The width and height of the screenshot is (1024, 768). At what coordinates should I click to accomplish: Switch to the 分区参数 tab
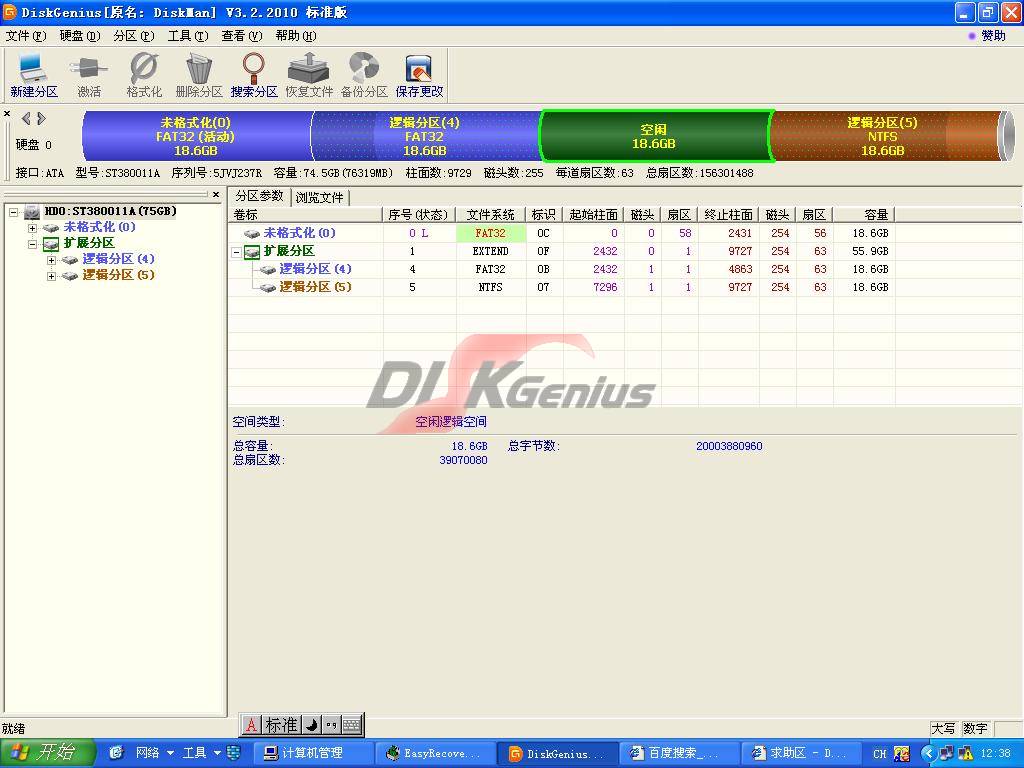point(259,196)
